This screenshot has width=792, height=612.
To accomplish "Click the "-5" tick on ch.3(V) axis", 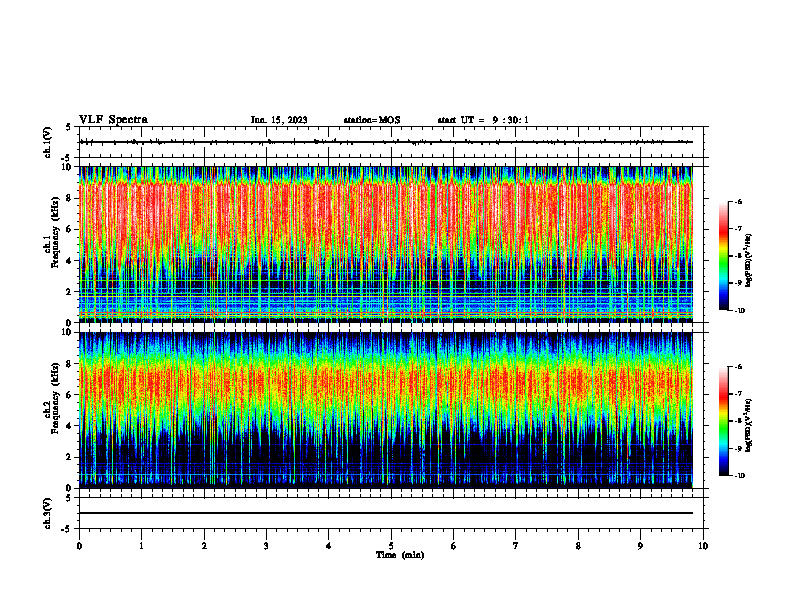I will (67, 529).
